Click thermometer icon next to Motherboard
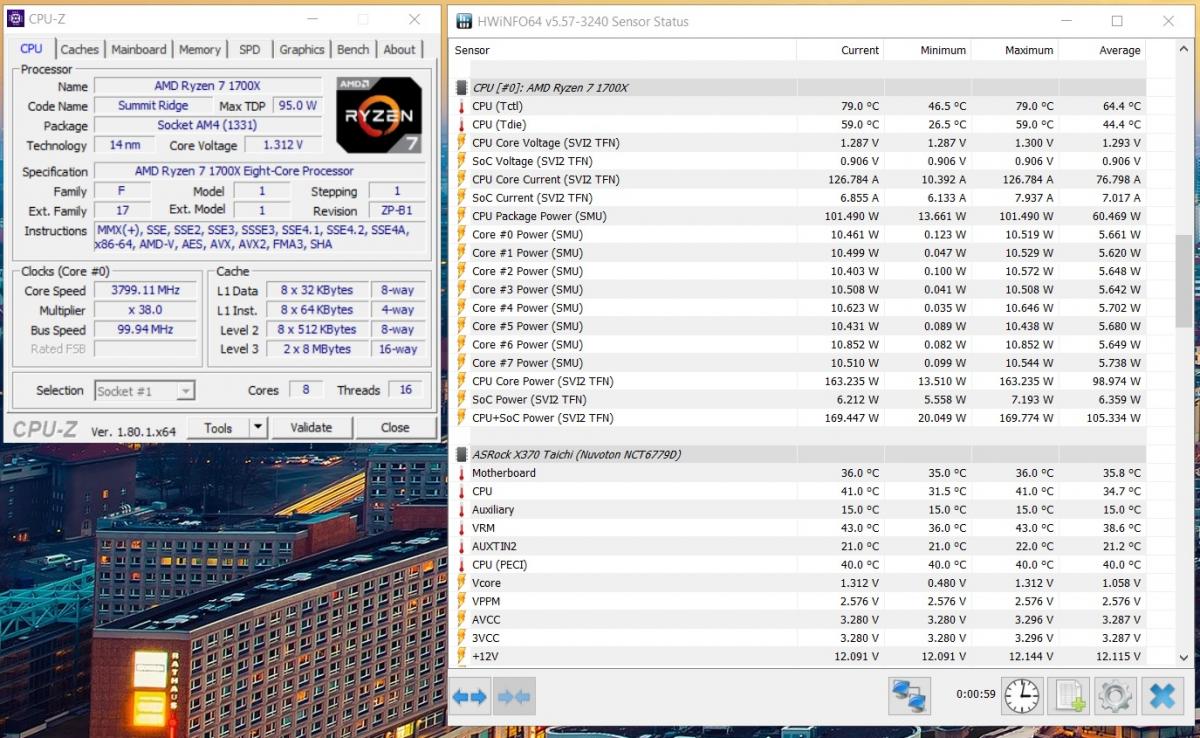 [x=462, y=473]
